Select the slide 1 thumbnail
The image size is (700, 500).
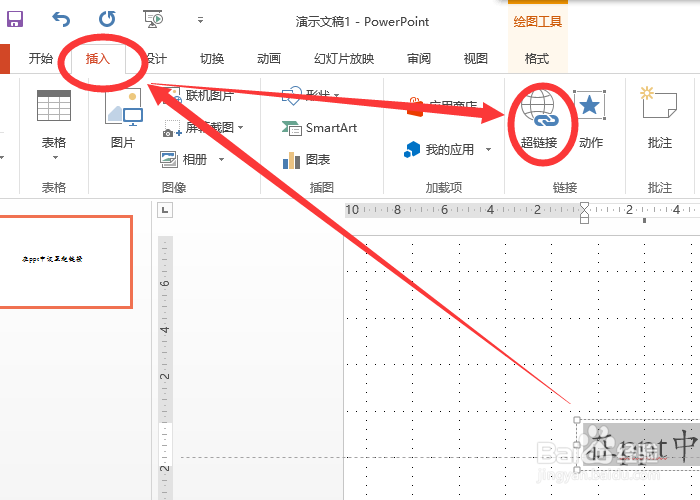[x=66, y=262]
